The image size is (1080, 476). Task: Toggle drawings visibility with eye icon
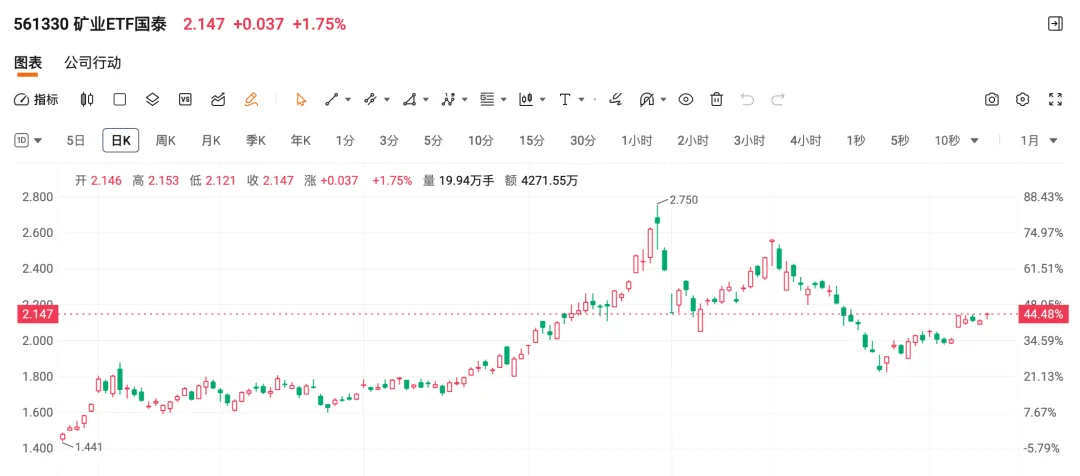coord(686,99)
